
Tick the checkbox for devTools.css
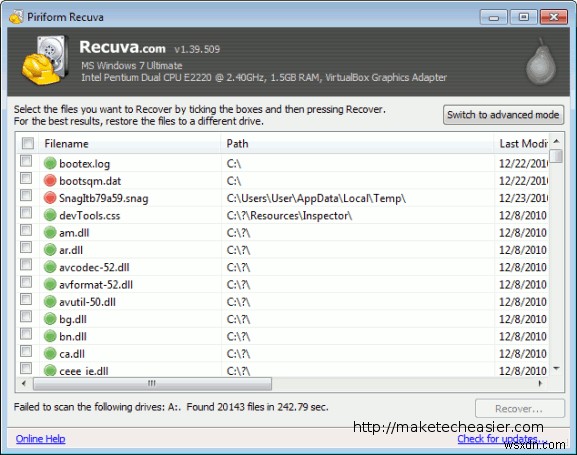pyautogui.click(x=26, y=213)
